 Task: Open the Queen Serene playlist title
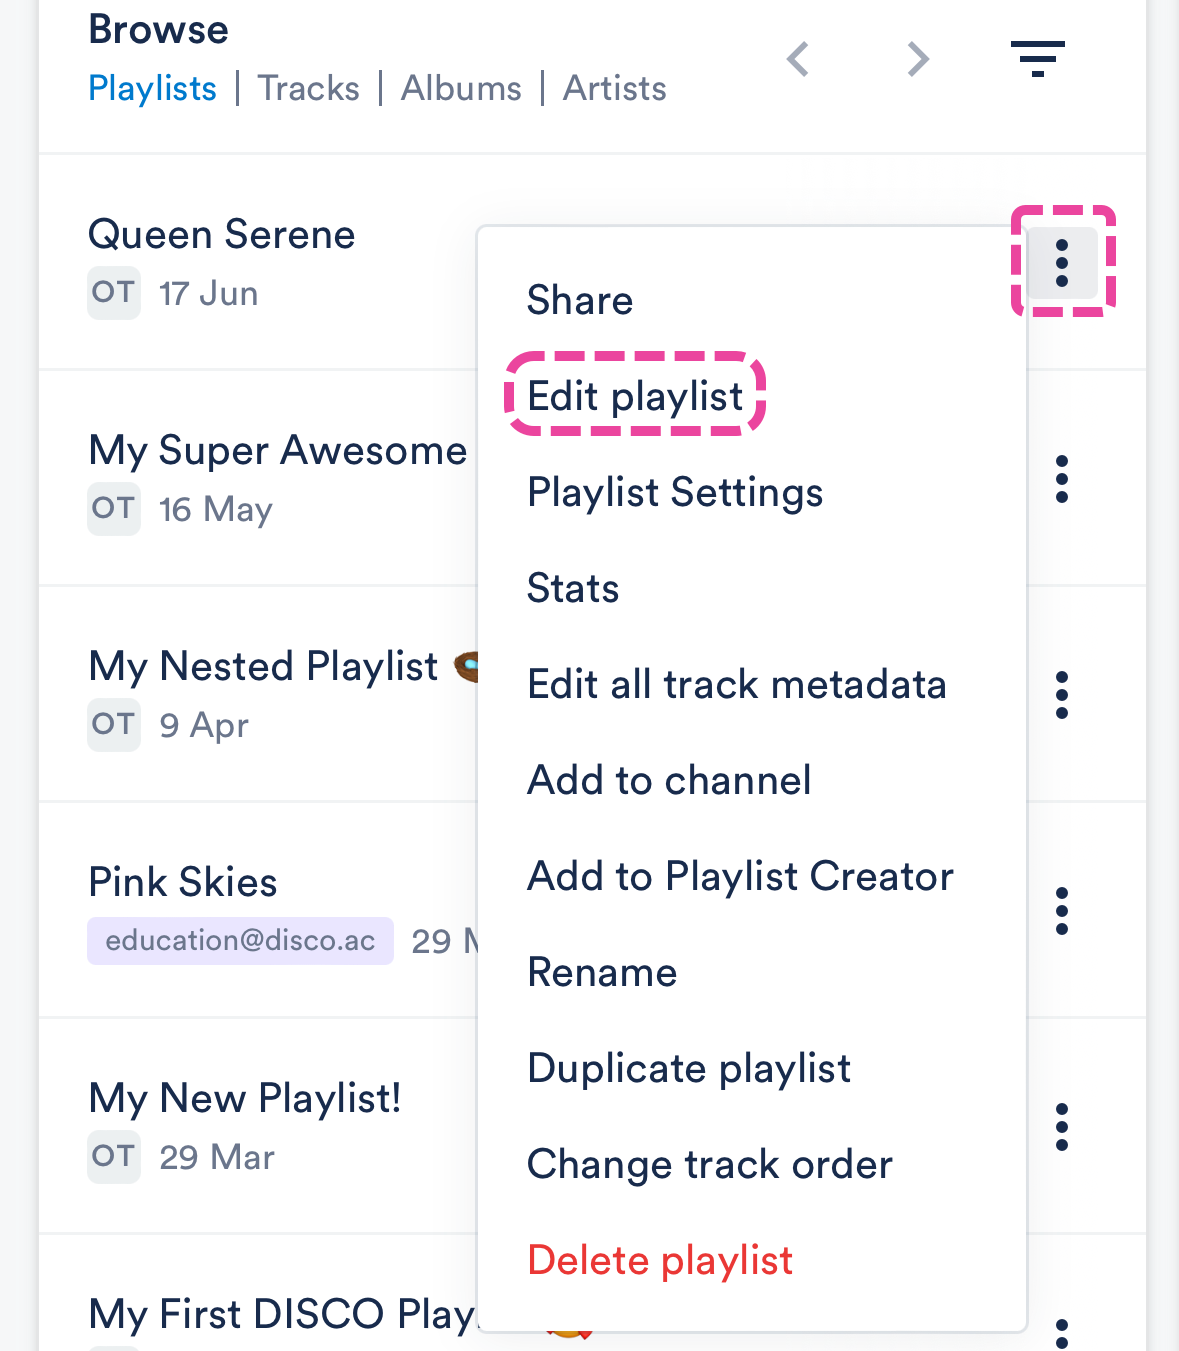click(x=222, y=235)
